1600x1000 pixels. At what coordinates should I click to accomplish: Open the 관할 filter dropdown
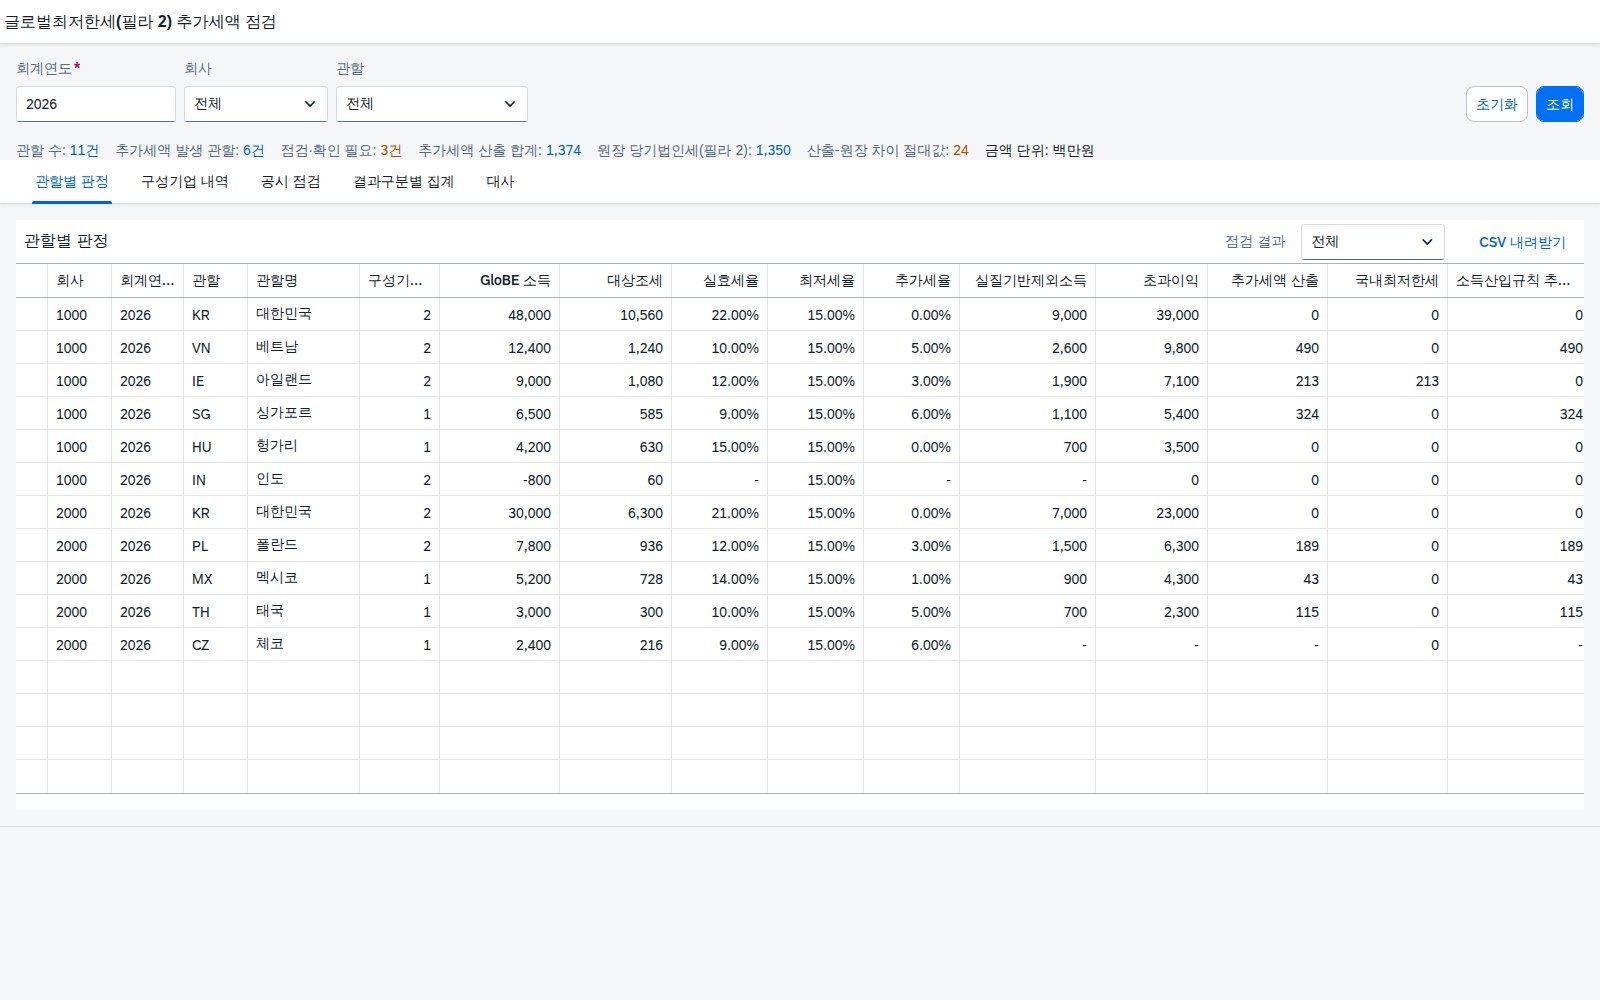click(x=432, y=104)
